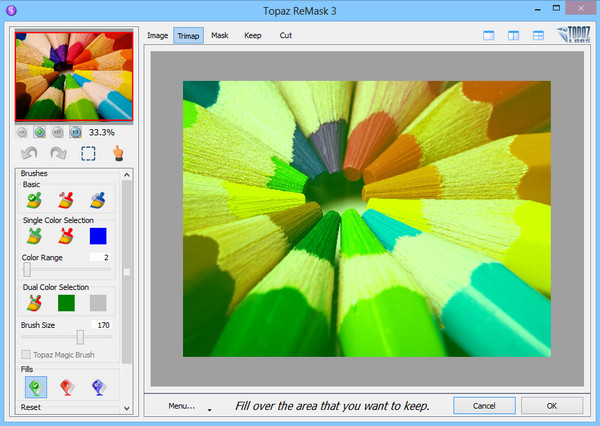Open the Keep tab
Viewport: 600px width, 426px height.
click(253, 35)
